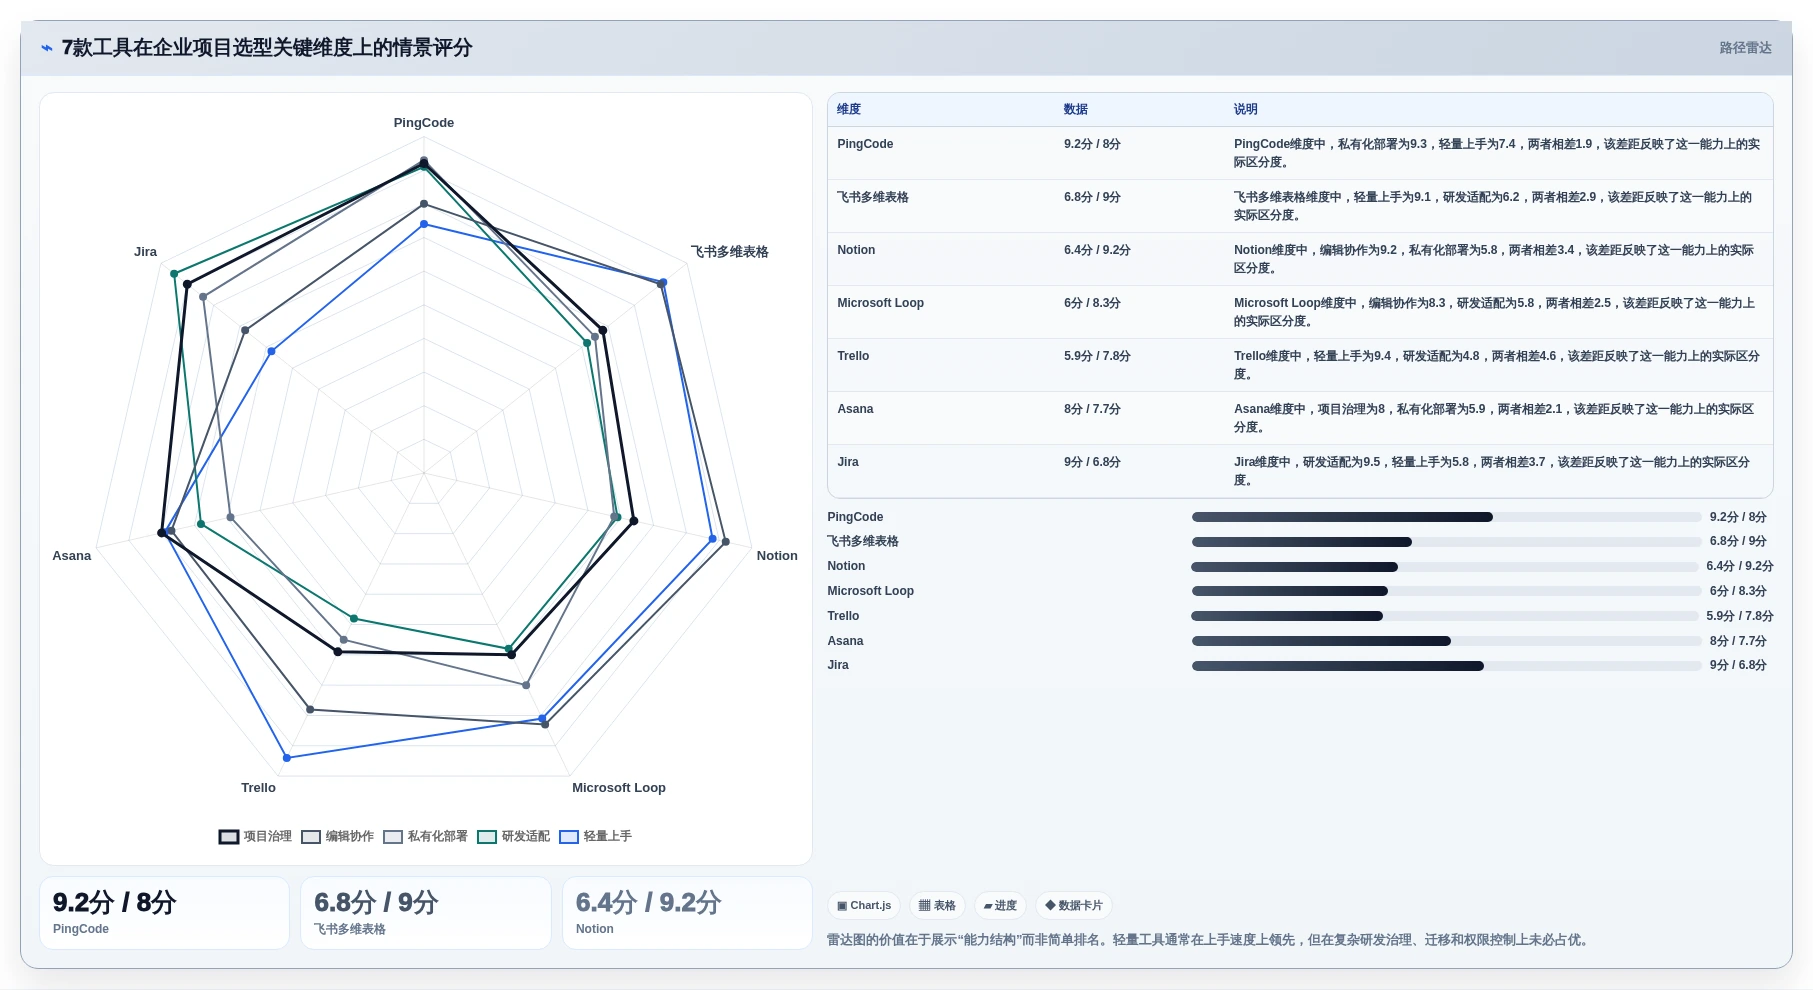Click the PingCode progress bar
This screenshot has width=1813, height=990.
point(1446,517)
